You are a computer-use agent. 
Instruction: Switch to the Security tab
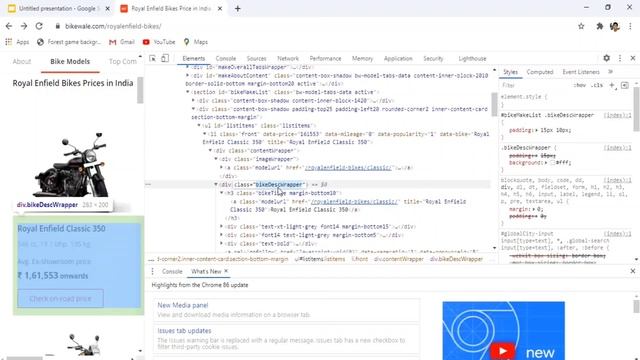click(x=433, y=59)
